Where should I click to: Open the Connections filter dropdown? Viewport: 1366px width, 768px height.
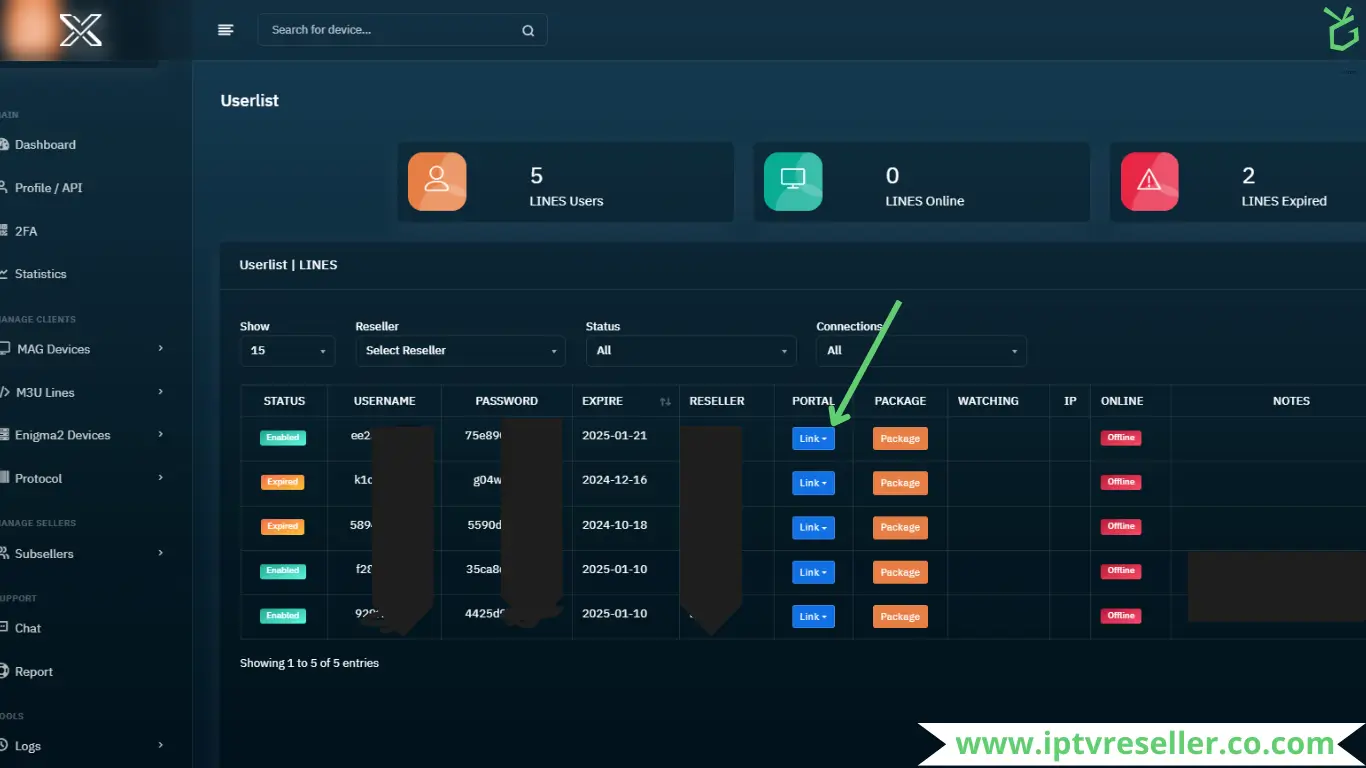pyautogui.click(x=921, y=351)
